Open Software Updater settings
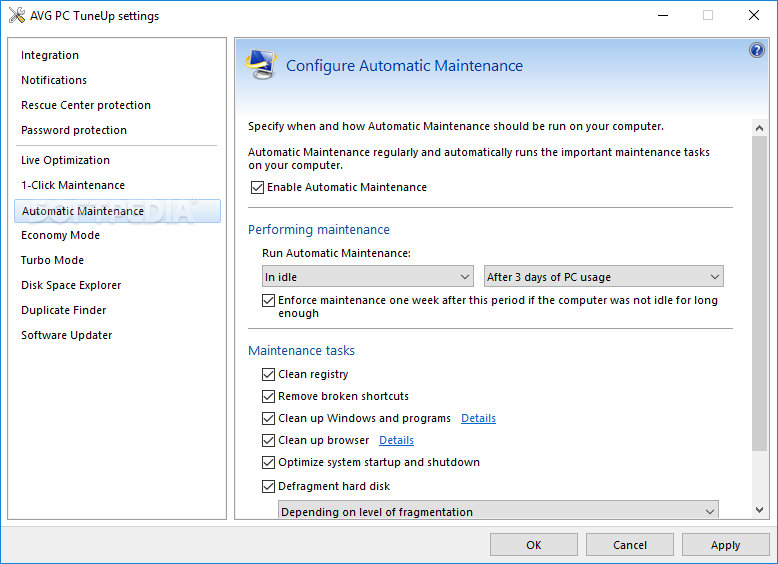778x564 pixels. (x=66, y=335)
